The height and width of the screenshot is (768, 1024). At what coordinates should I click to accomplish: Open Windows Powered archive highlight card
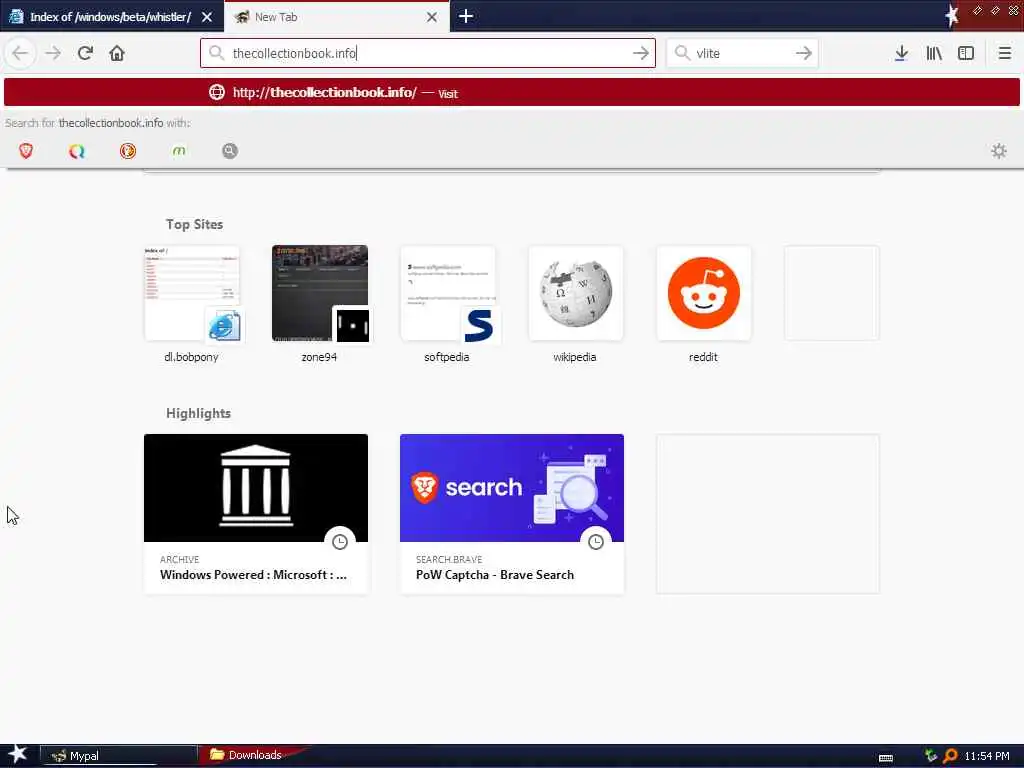point(256,514)
